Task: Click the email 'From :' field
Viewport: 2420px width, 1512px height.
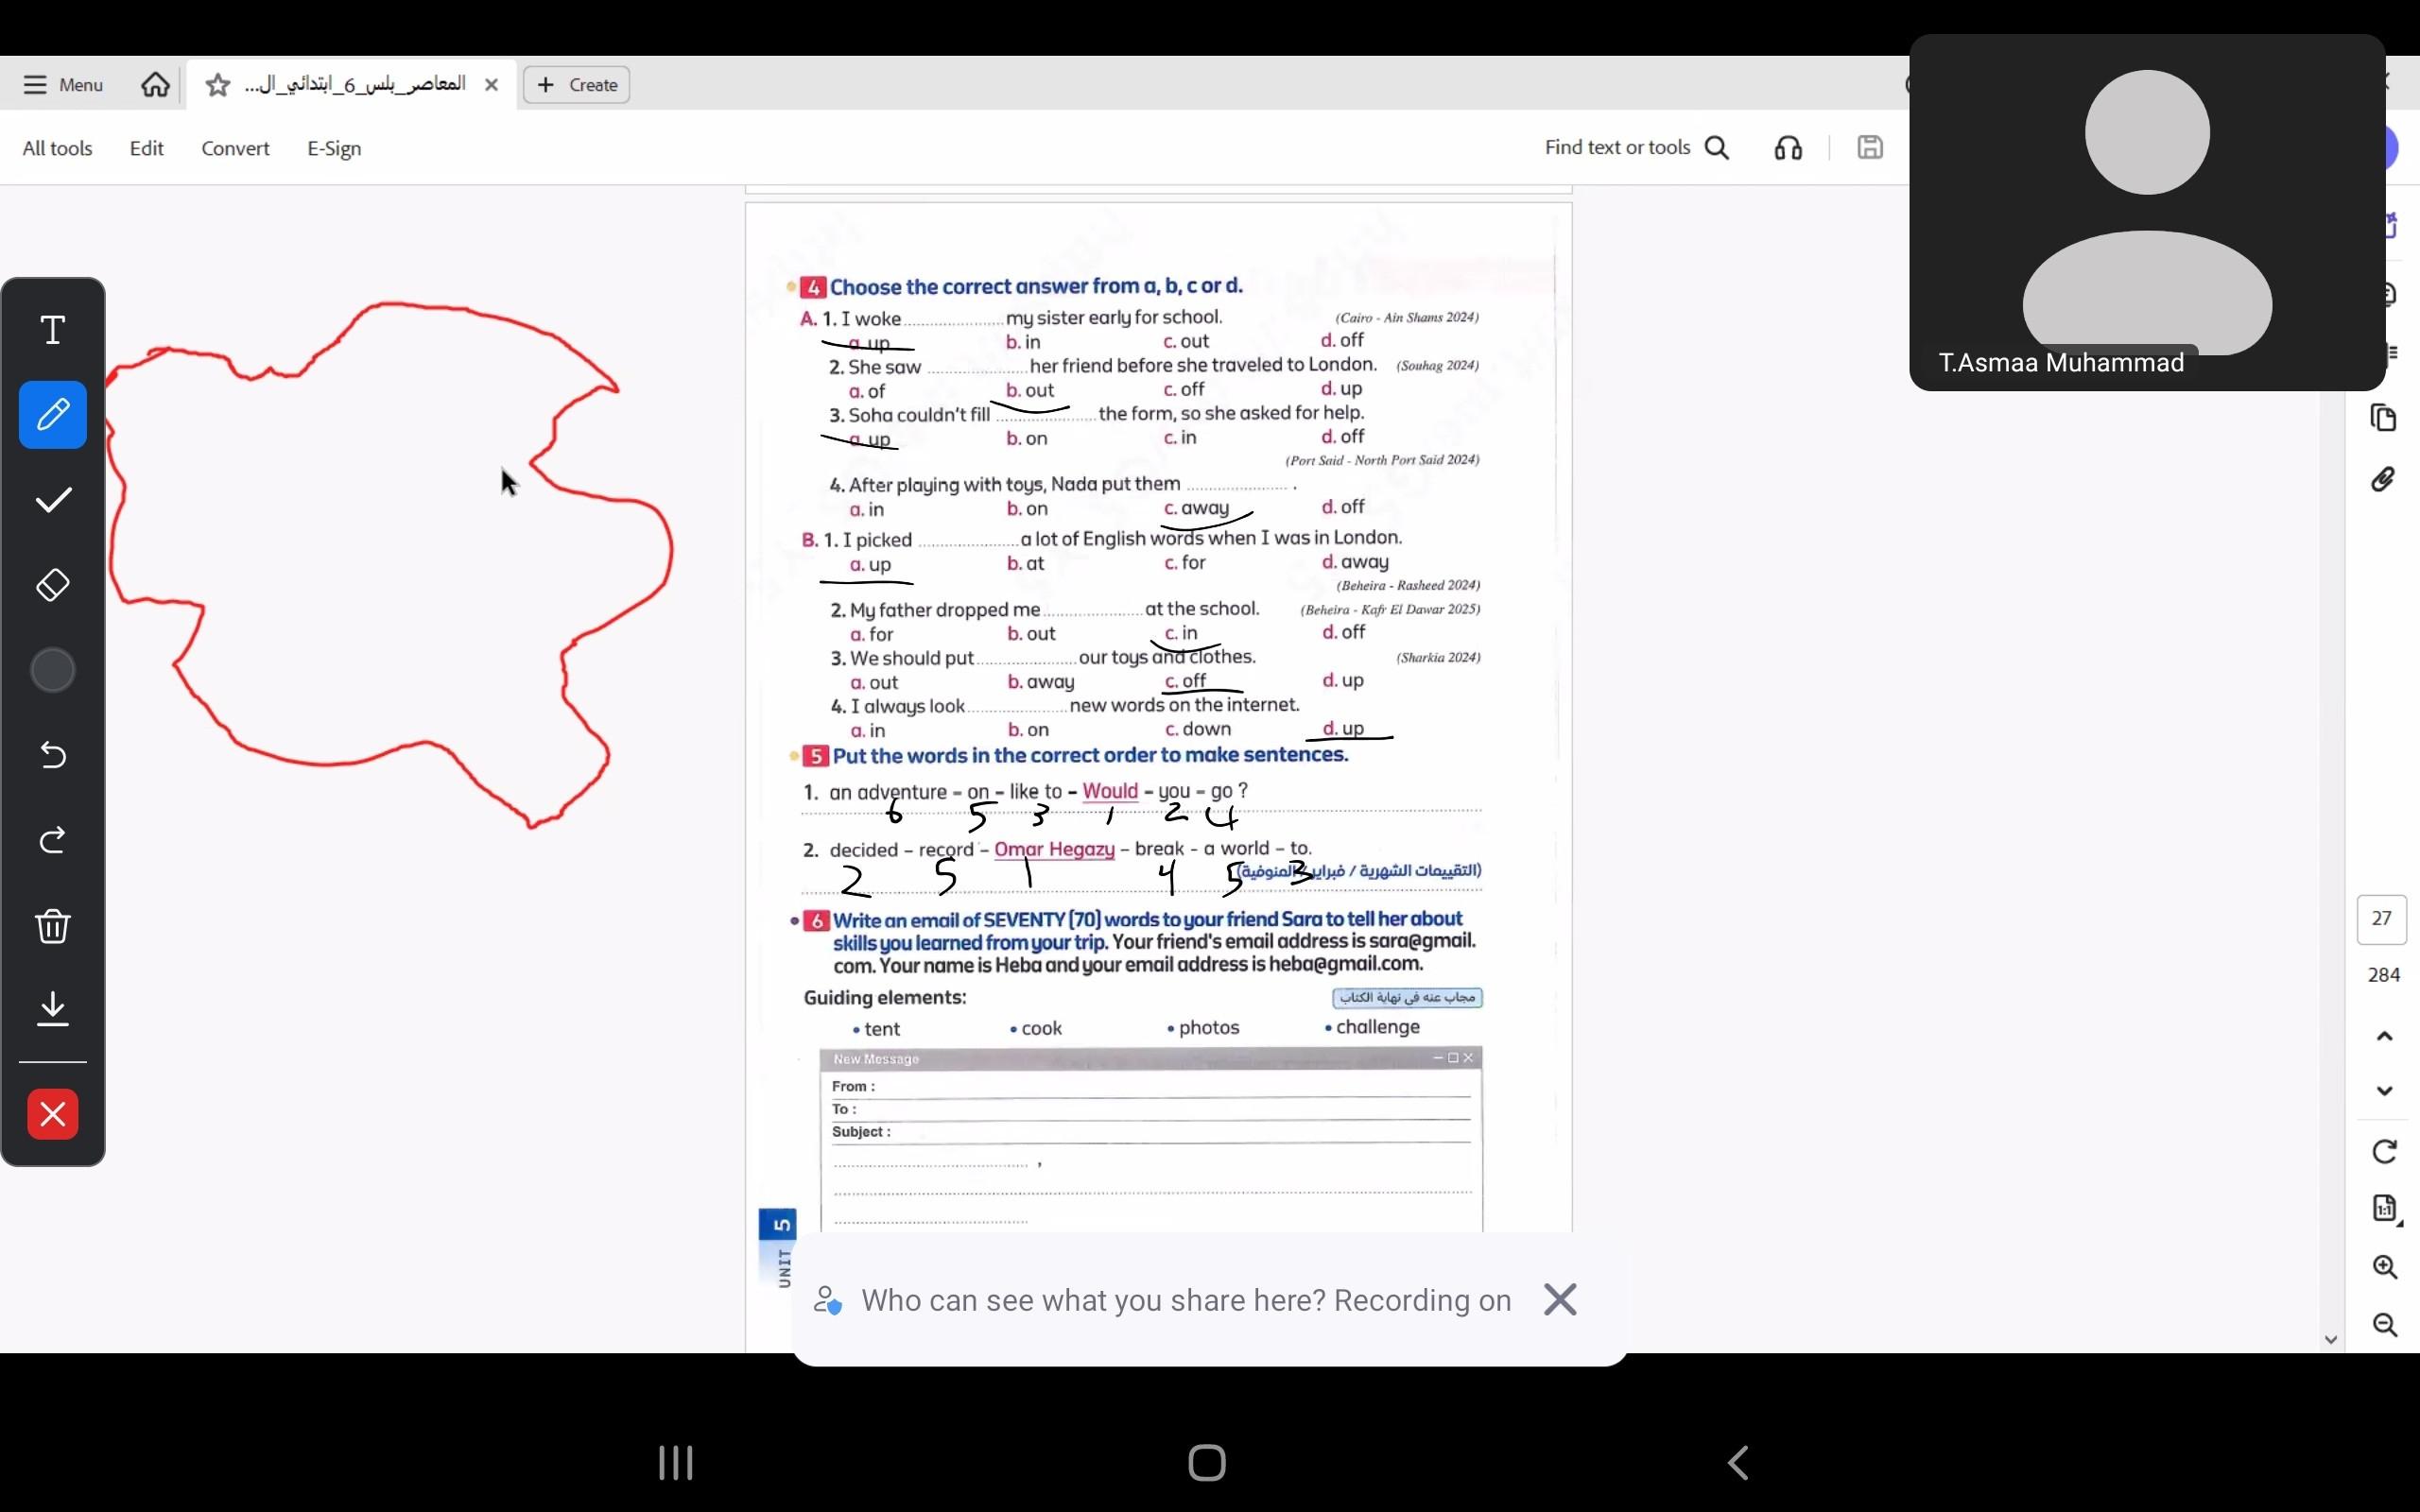Action: [x=1150, y=1086]
